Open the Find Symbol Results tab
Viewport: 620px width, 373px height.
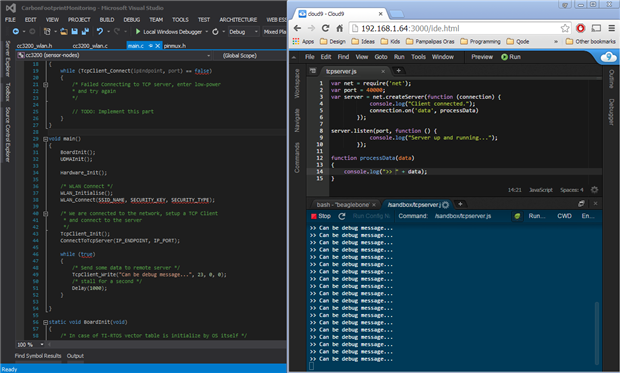(x=38, y=356)
